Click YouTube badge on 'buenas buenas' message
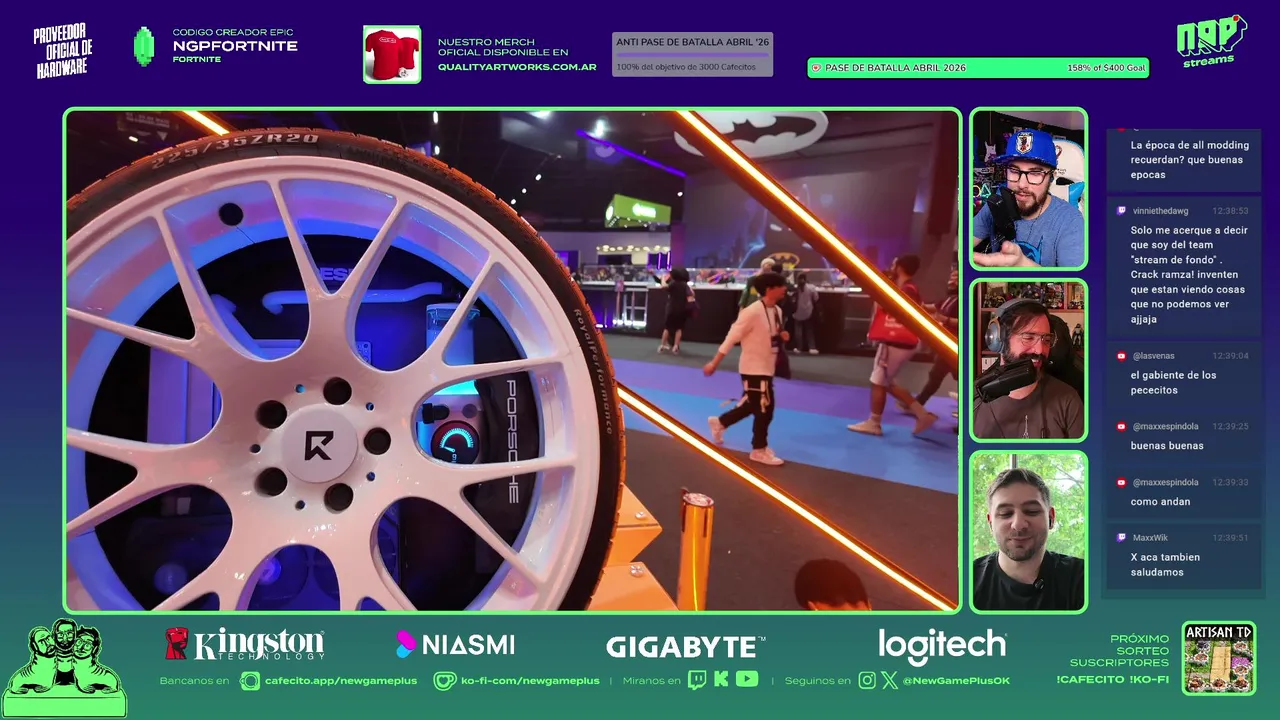This screenshot has width=1280, height=720. pos(1121,427)
